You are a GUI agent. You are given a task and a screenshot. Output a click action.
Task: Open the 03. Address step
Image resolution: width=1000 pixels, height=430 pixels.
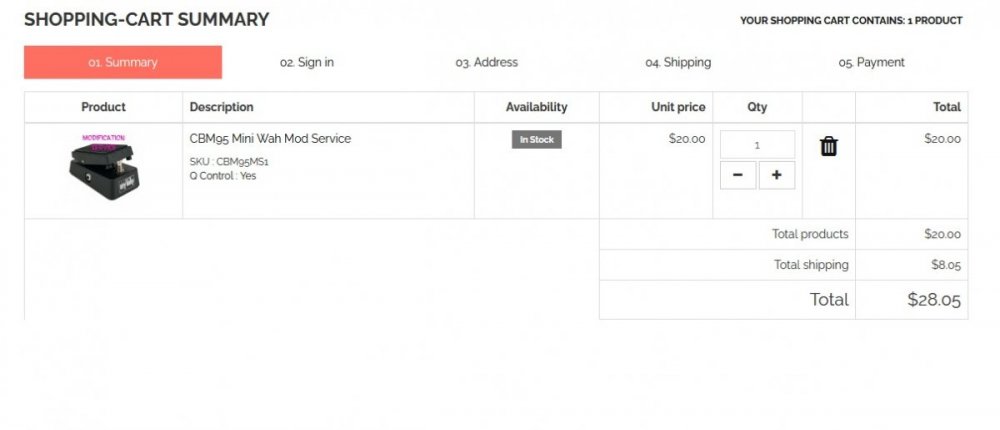pyautogui.click(x=486, y=62)
